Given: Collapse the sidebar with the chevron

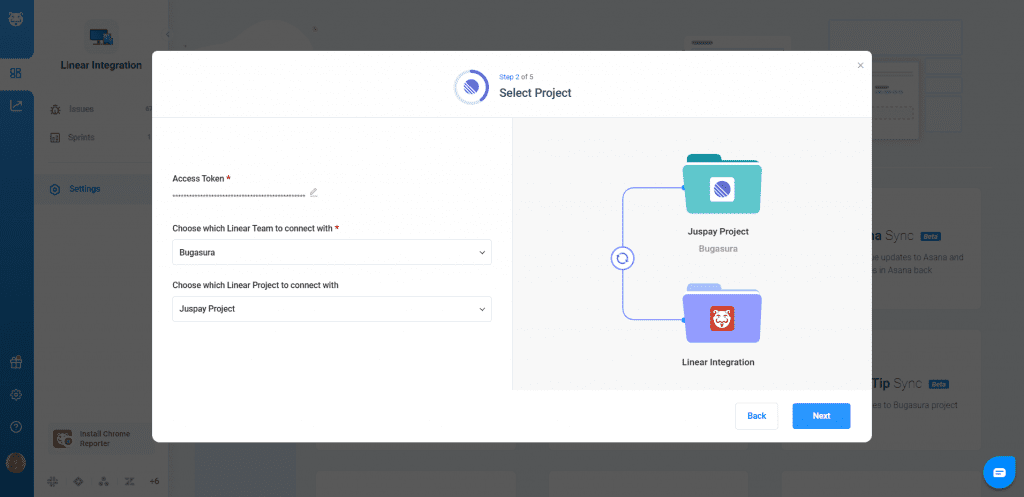Looking at the screenshot, I should (167, 35).
